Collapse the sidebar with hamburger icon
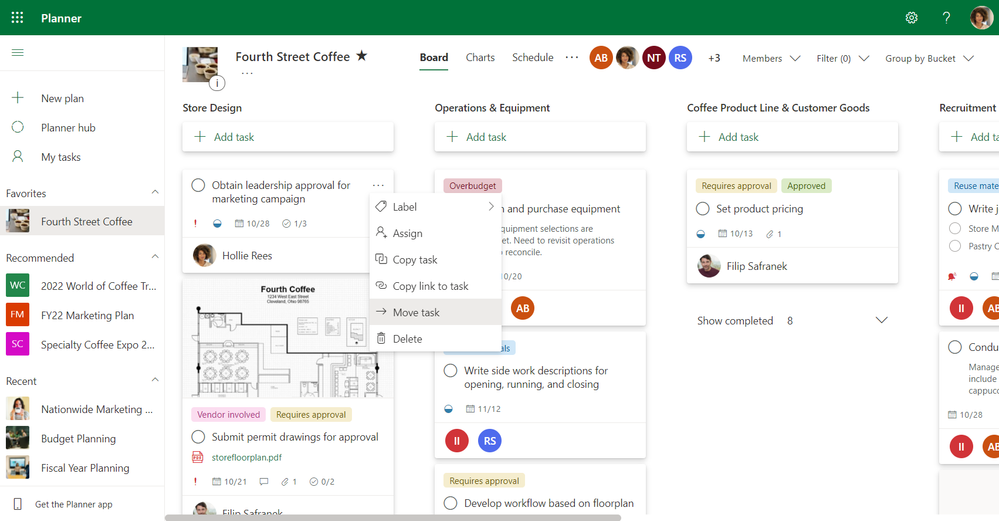Viewport: 999px width, 521px height. click(x=18, y=52)
